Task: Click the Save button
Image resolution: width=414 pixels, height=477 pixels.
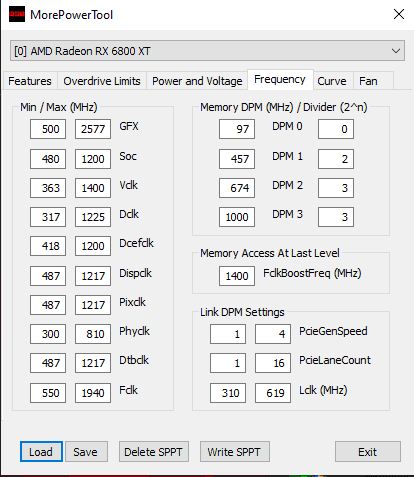Action: 86,452
